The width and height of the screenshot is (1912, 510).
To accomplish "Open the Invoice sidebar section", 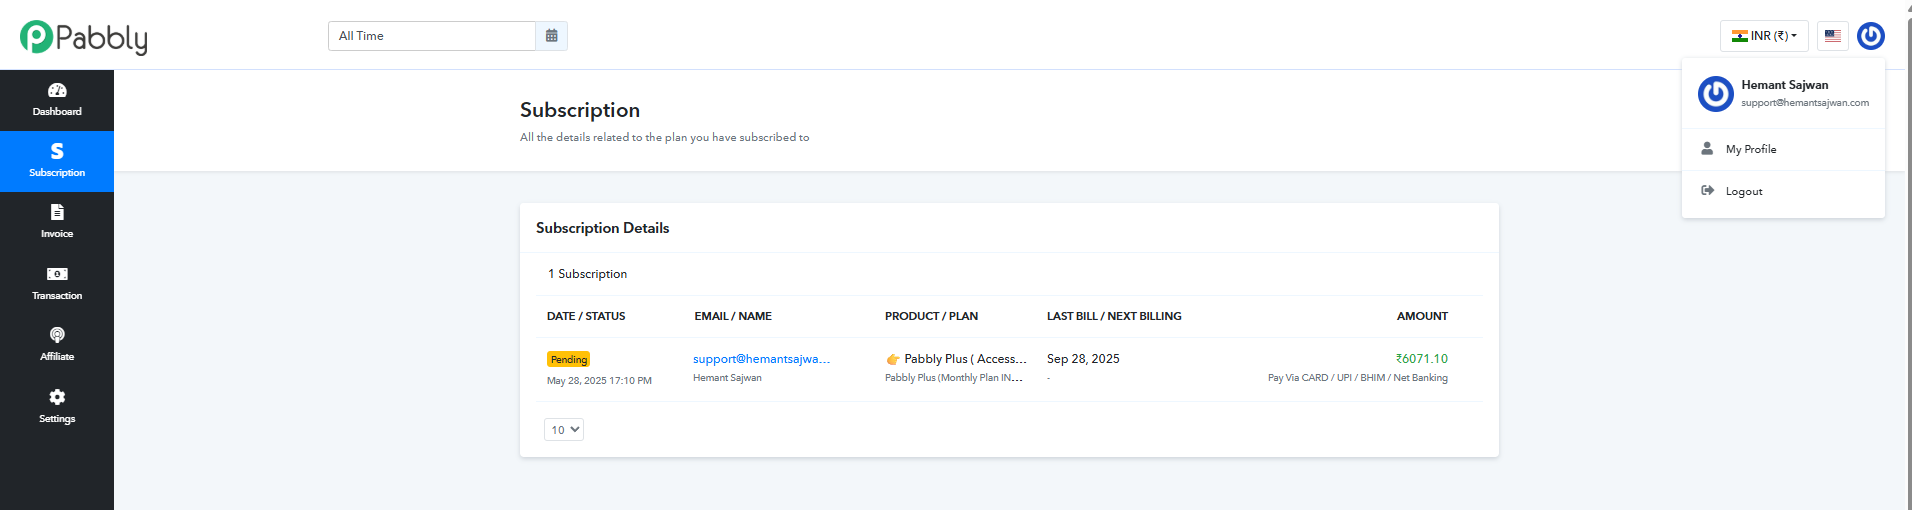I will pyautogui.click(x=57, y=221).
